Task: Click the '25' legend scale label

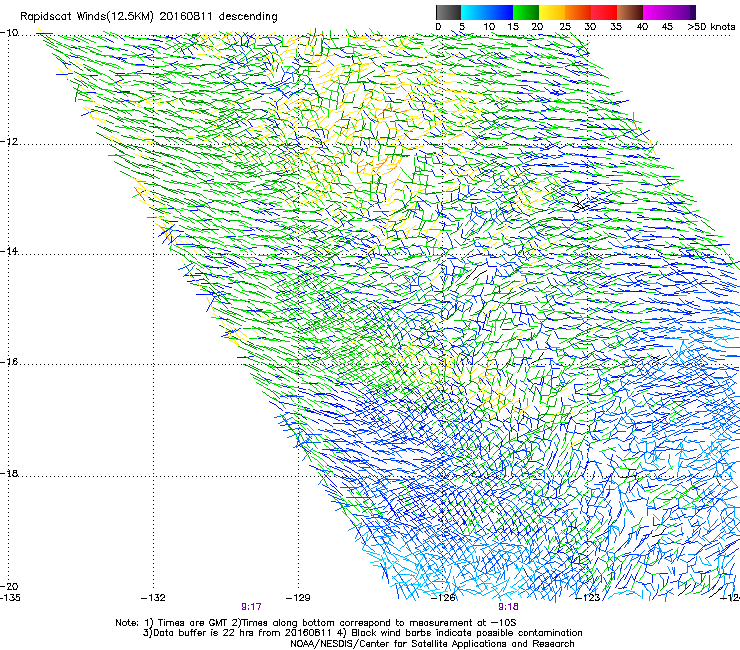Action: click(564, 27)
